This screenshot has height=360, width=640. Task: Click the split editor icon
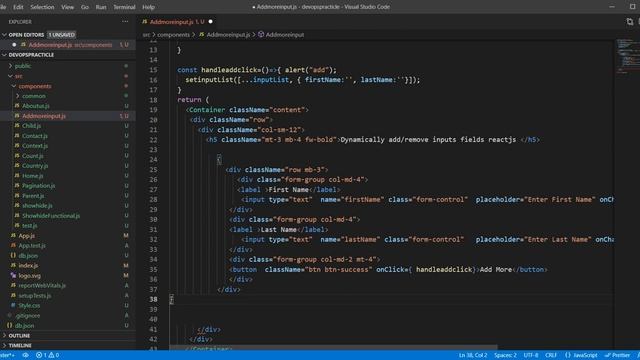tap(630, 22)
